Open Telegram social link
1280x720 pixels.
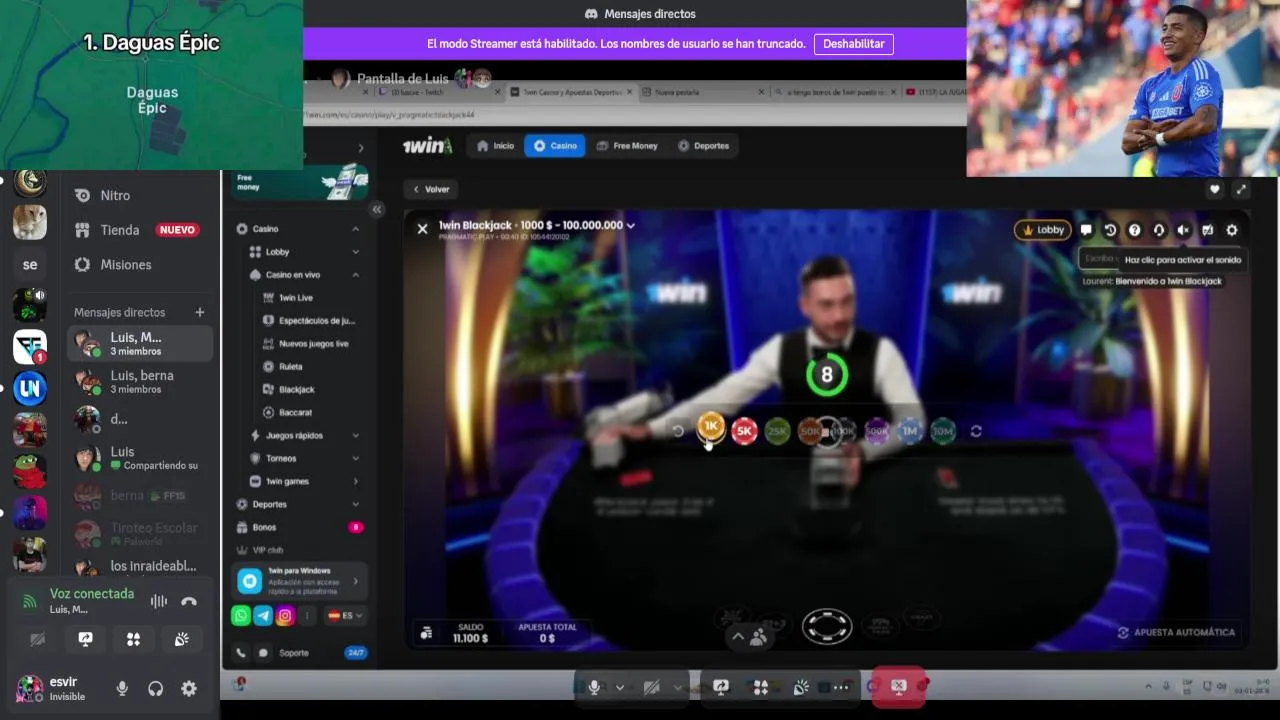pyautogui.click(x=263, y=616)
